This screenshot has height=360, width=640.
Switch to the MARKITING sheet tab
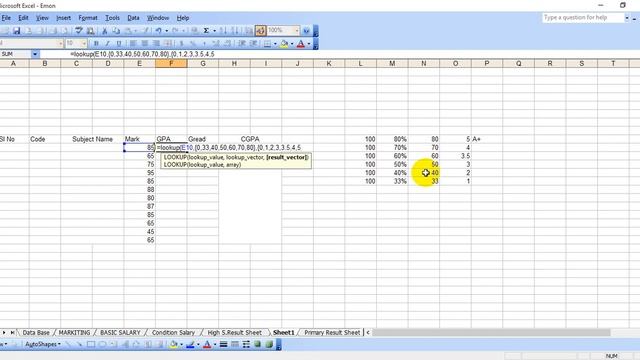tap(74, 333)
